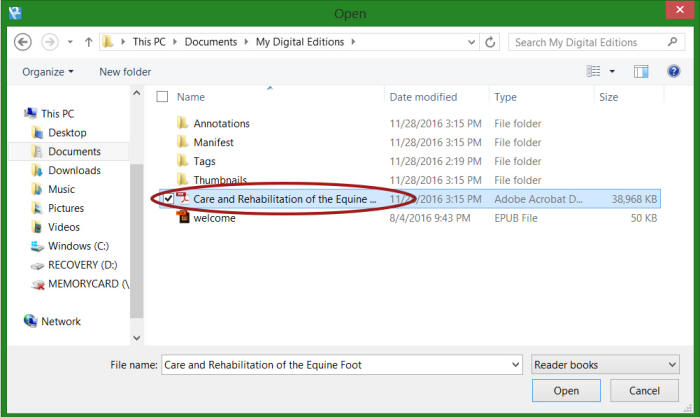Click the Back navigation arrow
Screen dimensions: 700x417
point(23,42)
